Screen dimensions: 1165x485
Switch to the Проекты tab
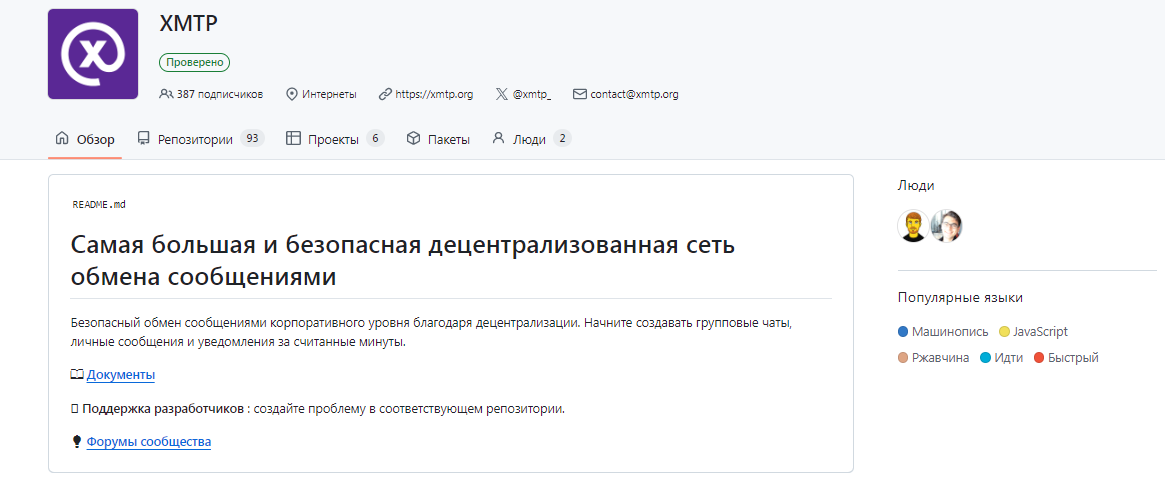tap(335, 139)
